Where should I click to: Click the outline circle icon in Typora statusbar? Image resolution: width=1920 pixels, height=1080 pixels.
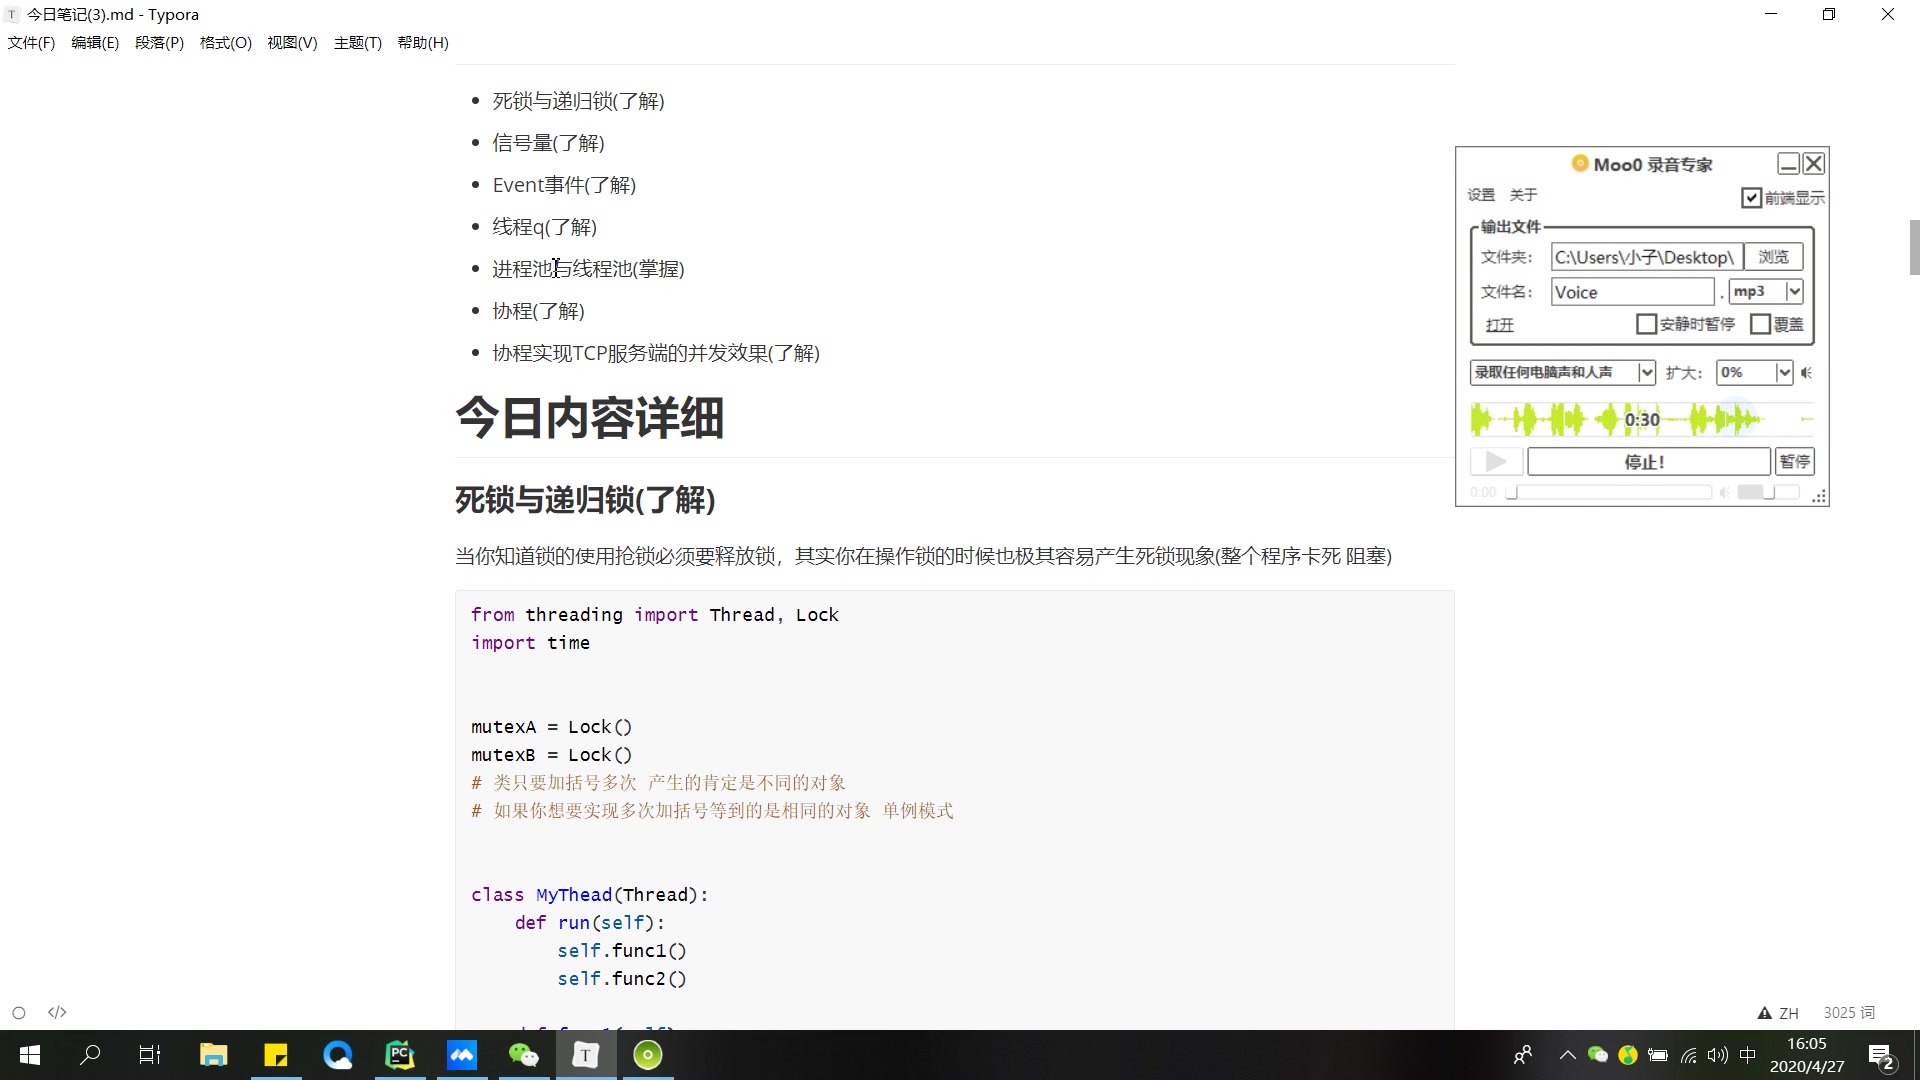pos(17,1012)
